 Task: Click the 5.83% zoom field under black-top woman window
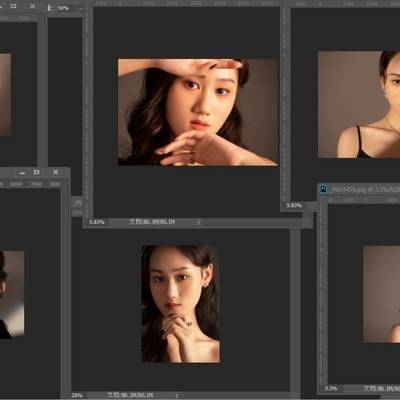pyautogui.click(x=294, y=205)
